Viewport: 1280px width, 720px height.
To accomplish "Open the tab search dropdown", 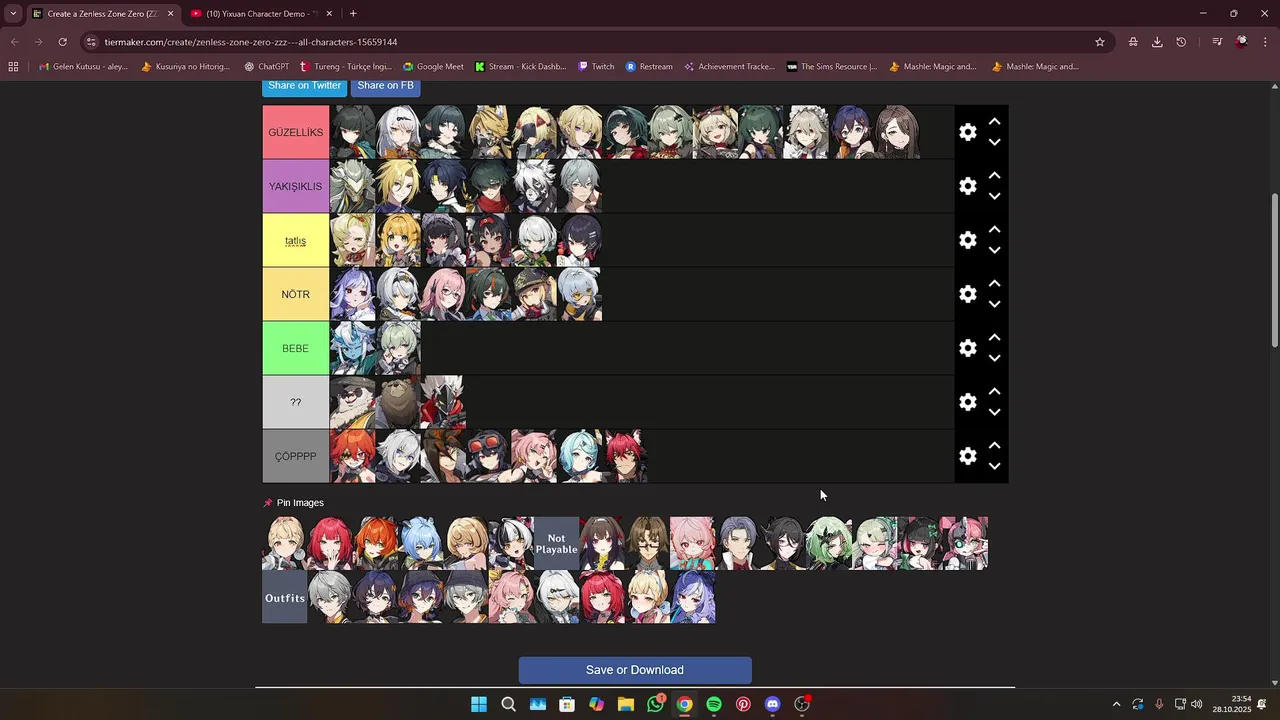I will point(13,14).
